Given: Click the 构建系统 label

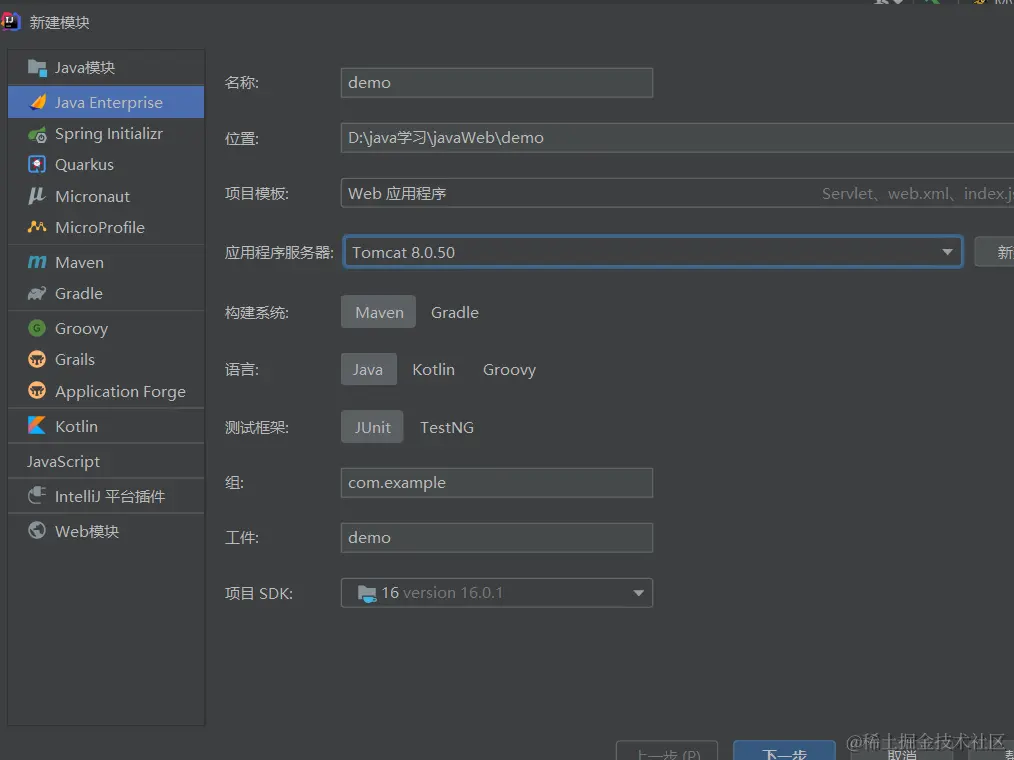Looking at the screenshot, I should 257,313.
